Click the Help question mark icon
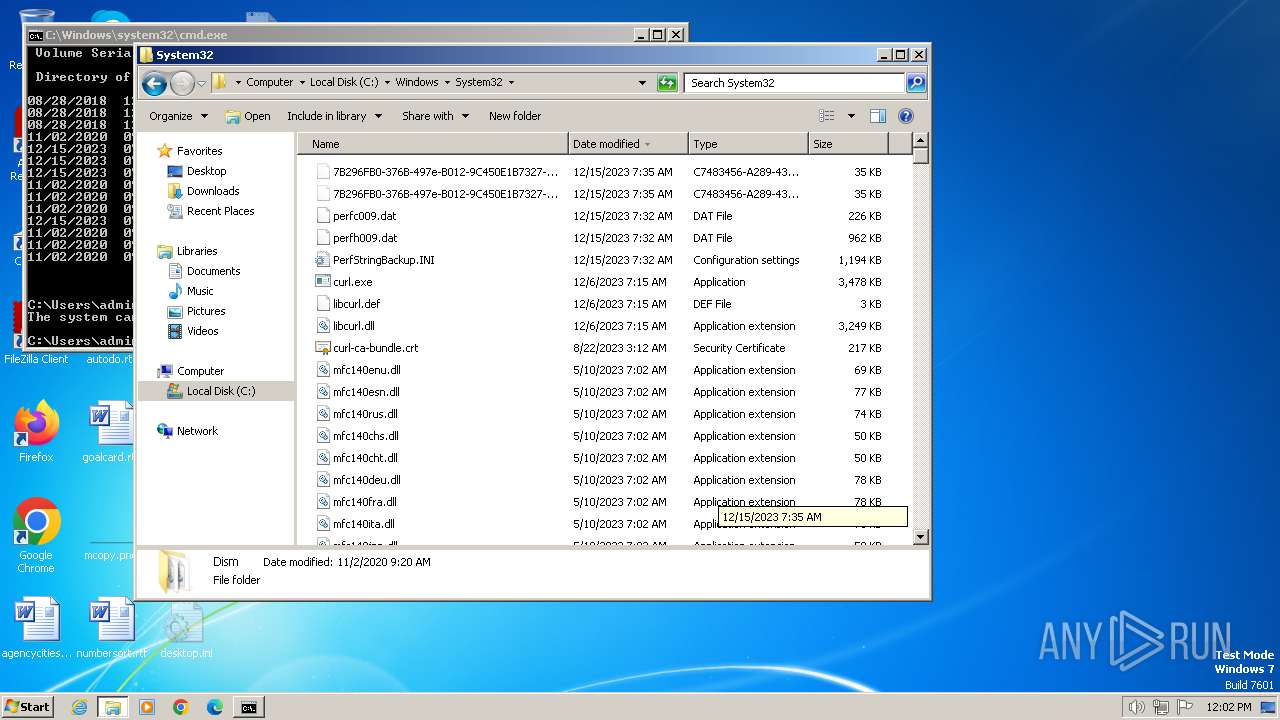This screenshot has width=1280, height=720. (906, 116)
